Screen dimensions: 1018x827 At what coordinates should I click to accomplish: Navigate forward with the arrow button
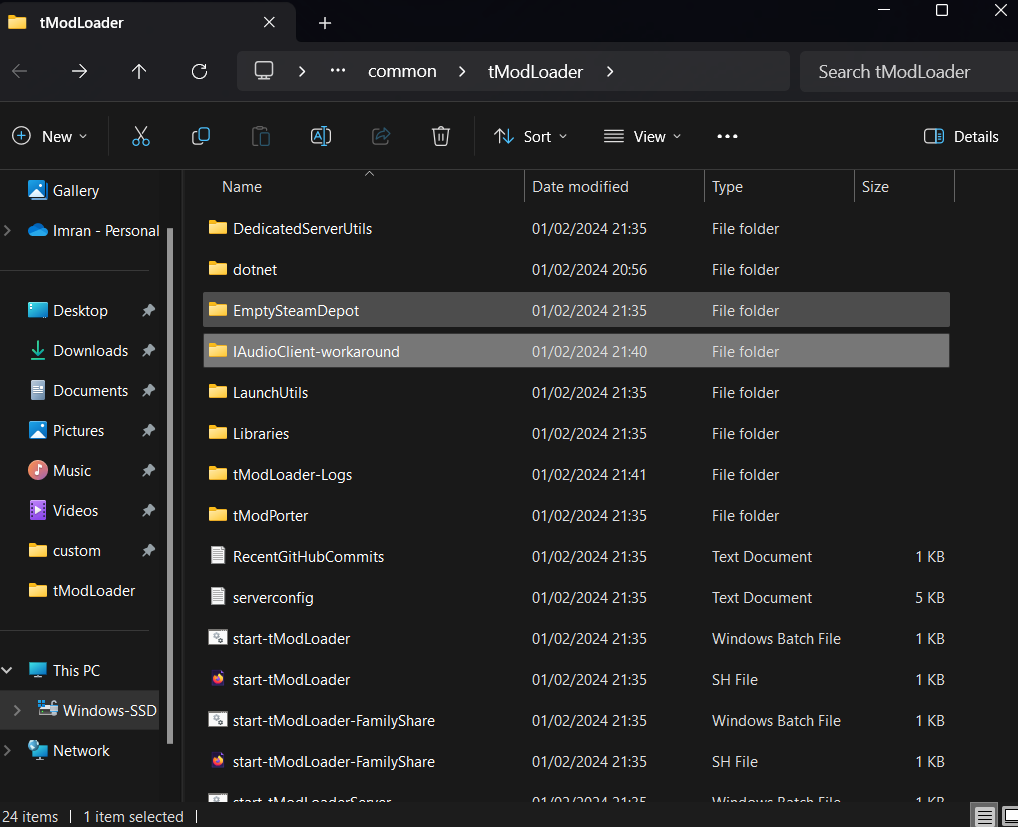point(79,71)
